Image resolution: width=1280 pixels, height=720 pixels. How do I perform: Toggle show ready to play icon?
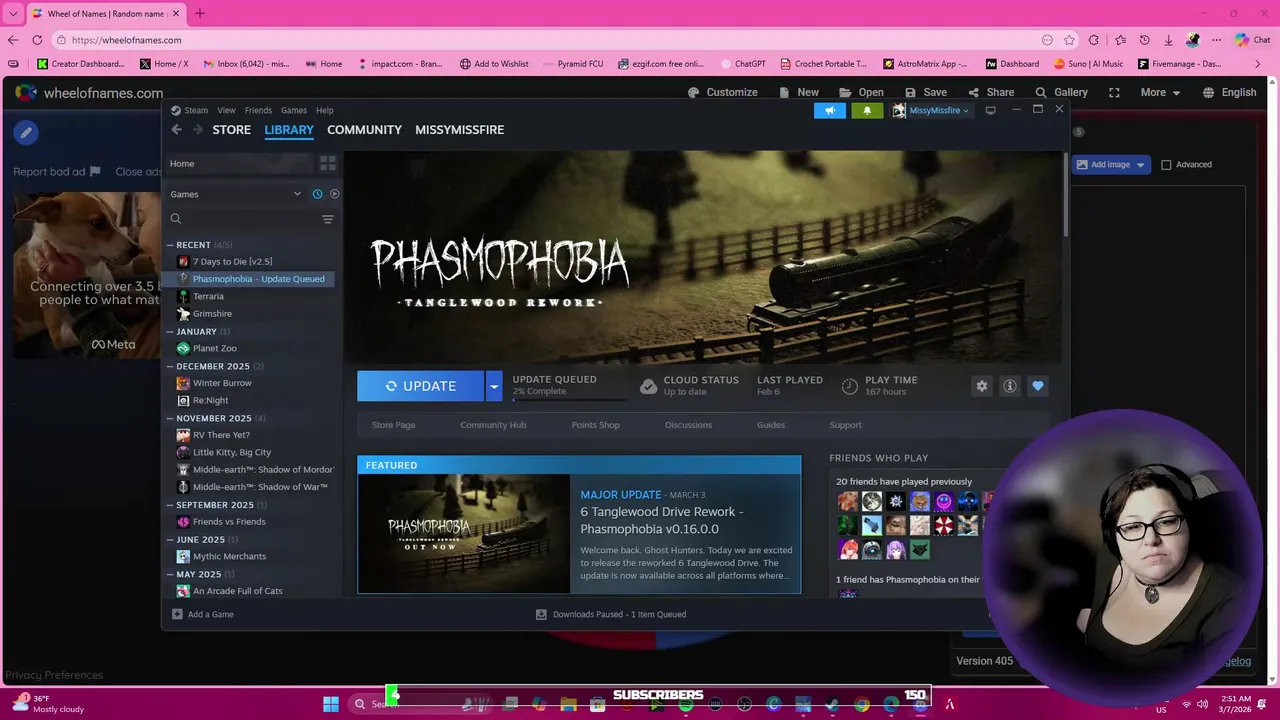(x=334, y=194)
